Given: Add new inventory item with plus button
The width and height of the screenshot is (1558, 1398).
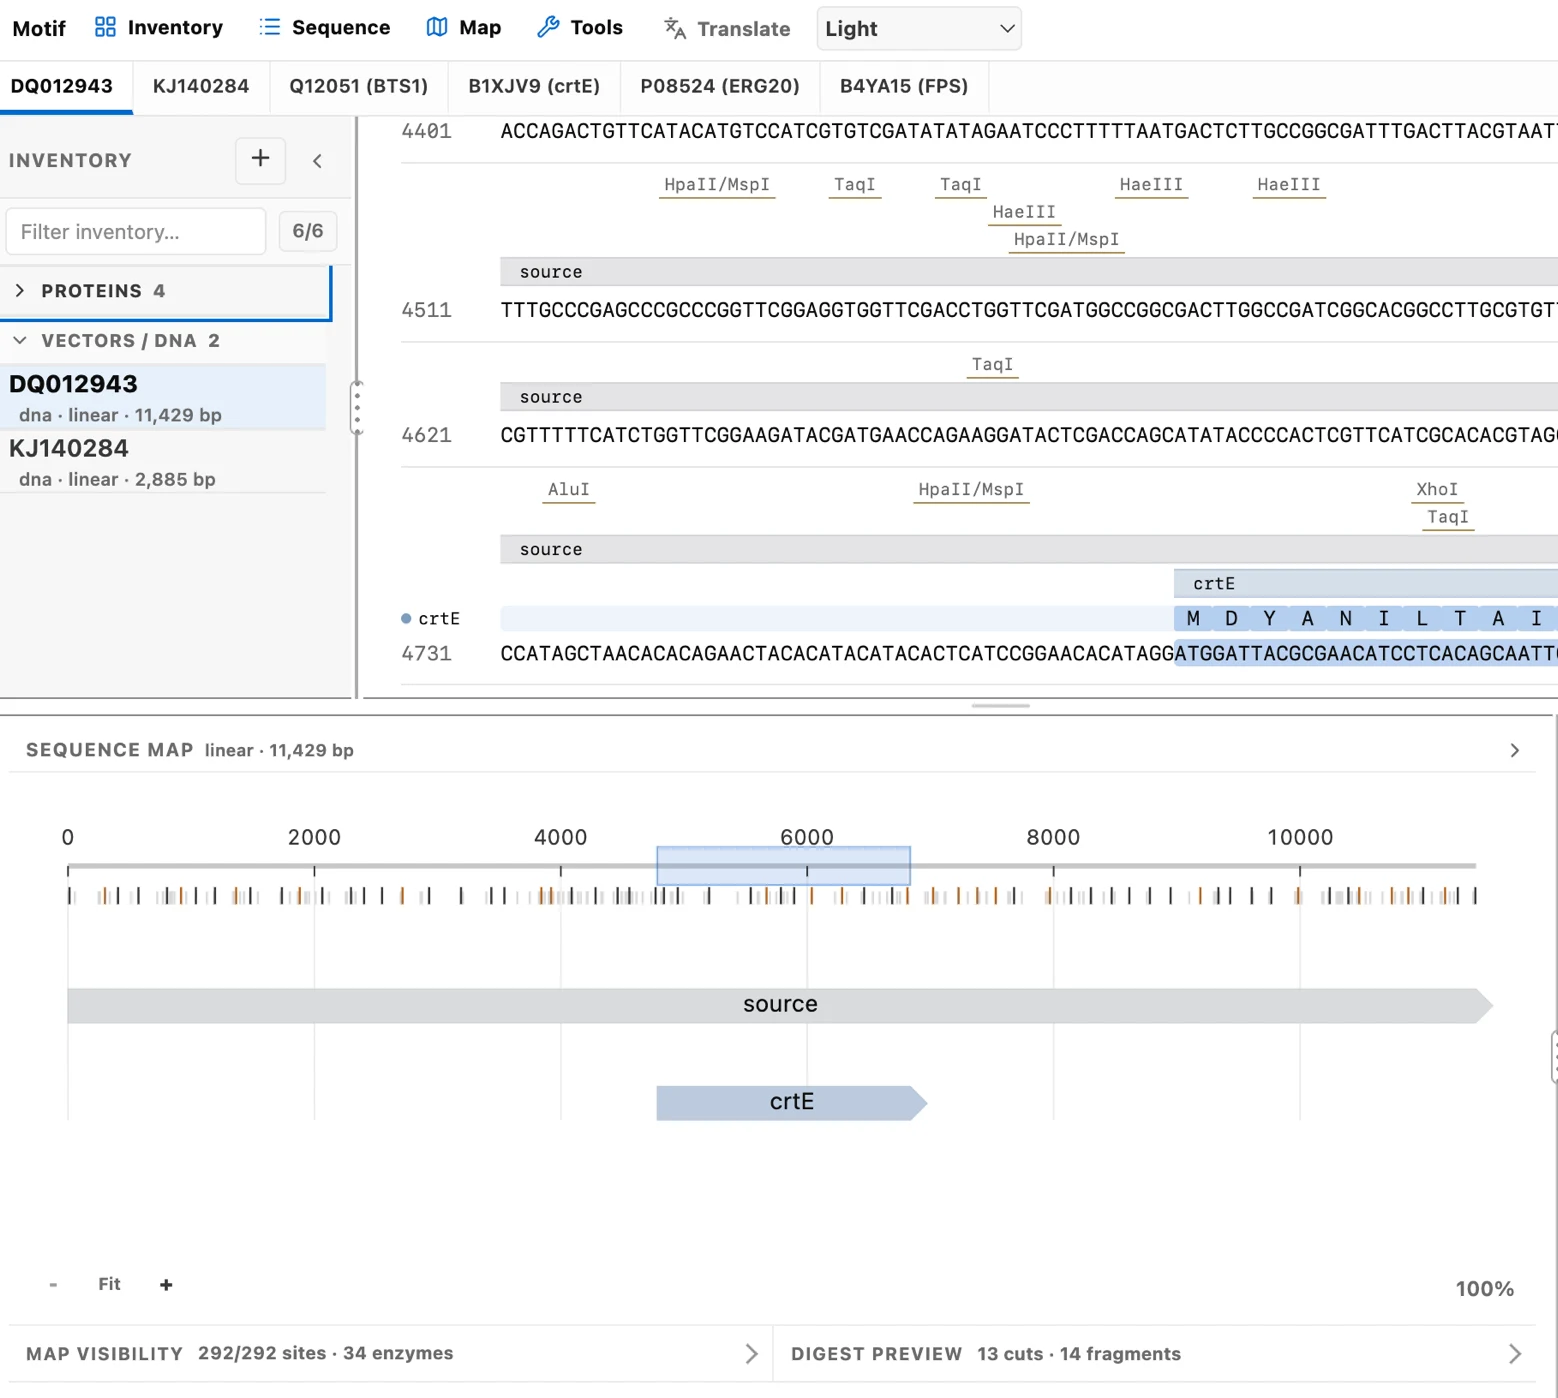Looking at the screenshot, I should coord(260,159).
